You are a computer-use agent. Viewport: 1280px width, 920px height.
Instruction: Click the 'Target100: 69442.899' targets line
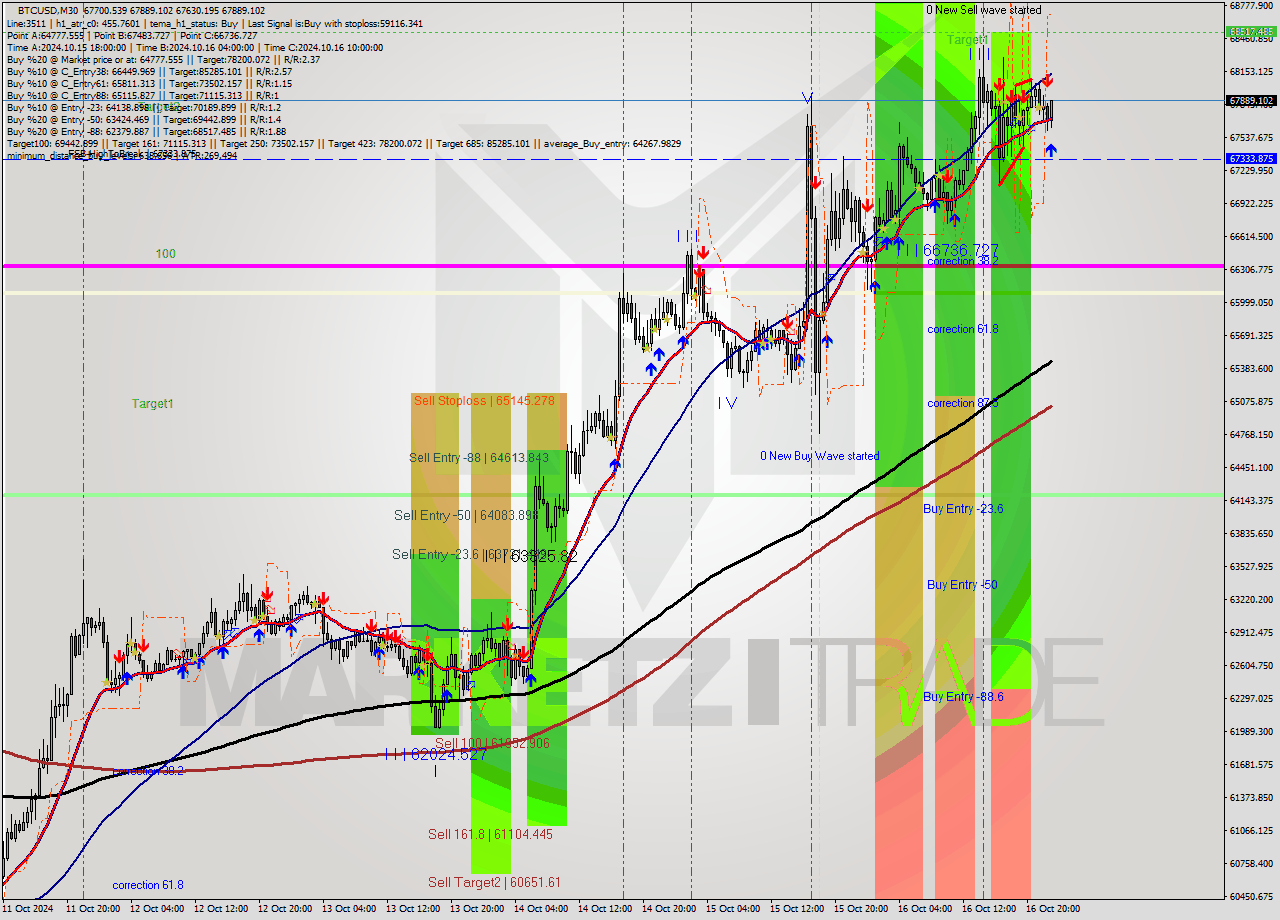[x=343, y=143]
